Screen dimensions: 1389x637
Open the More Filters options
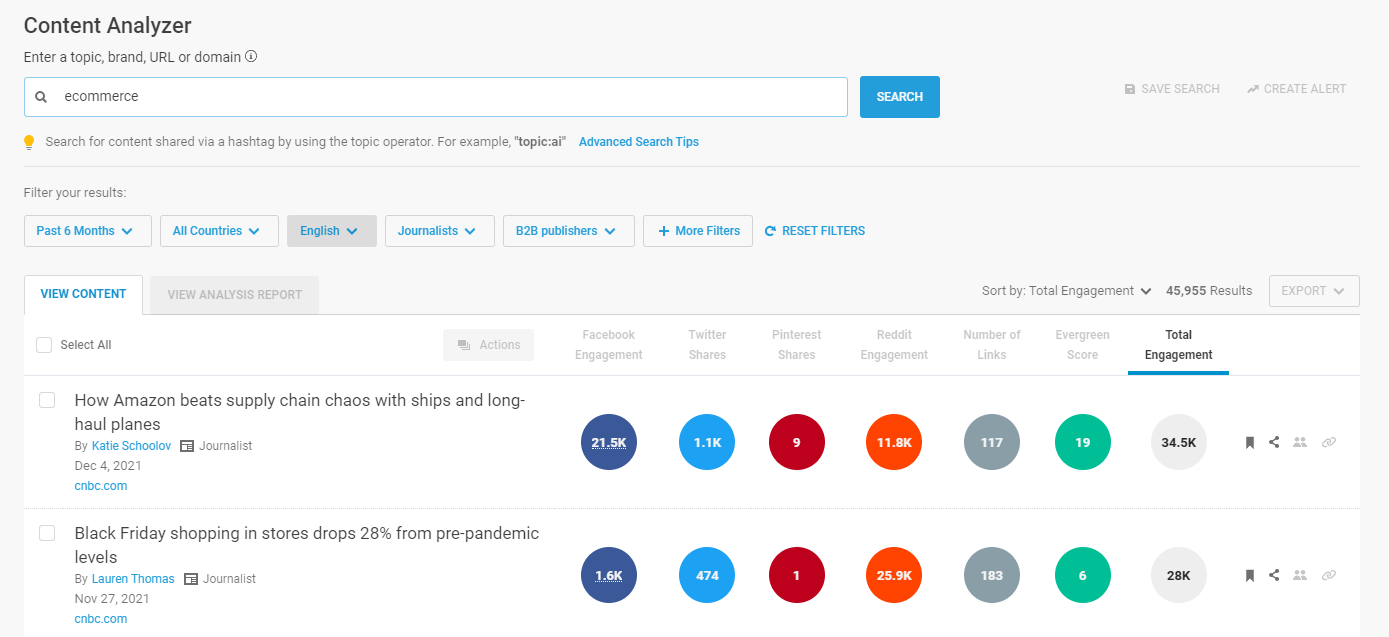point(698,231)
